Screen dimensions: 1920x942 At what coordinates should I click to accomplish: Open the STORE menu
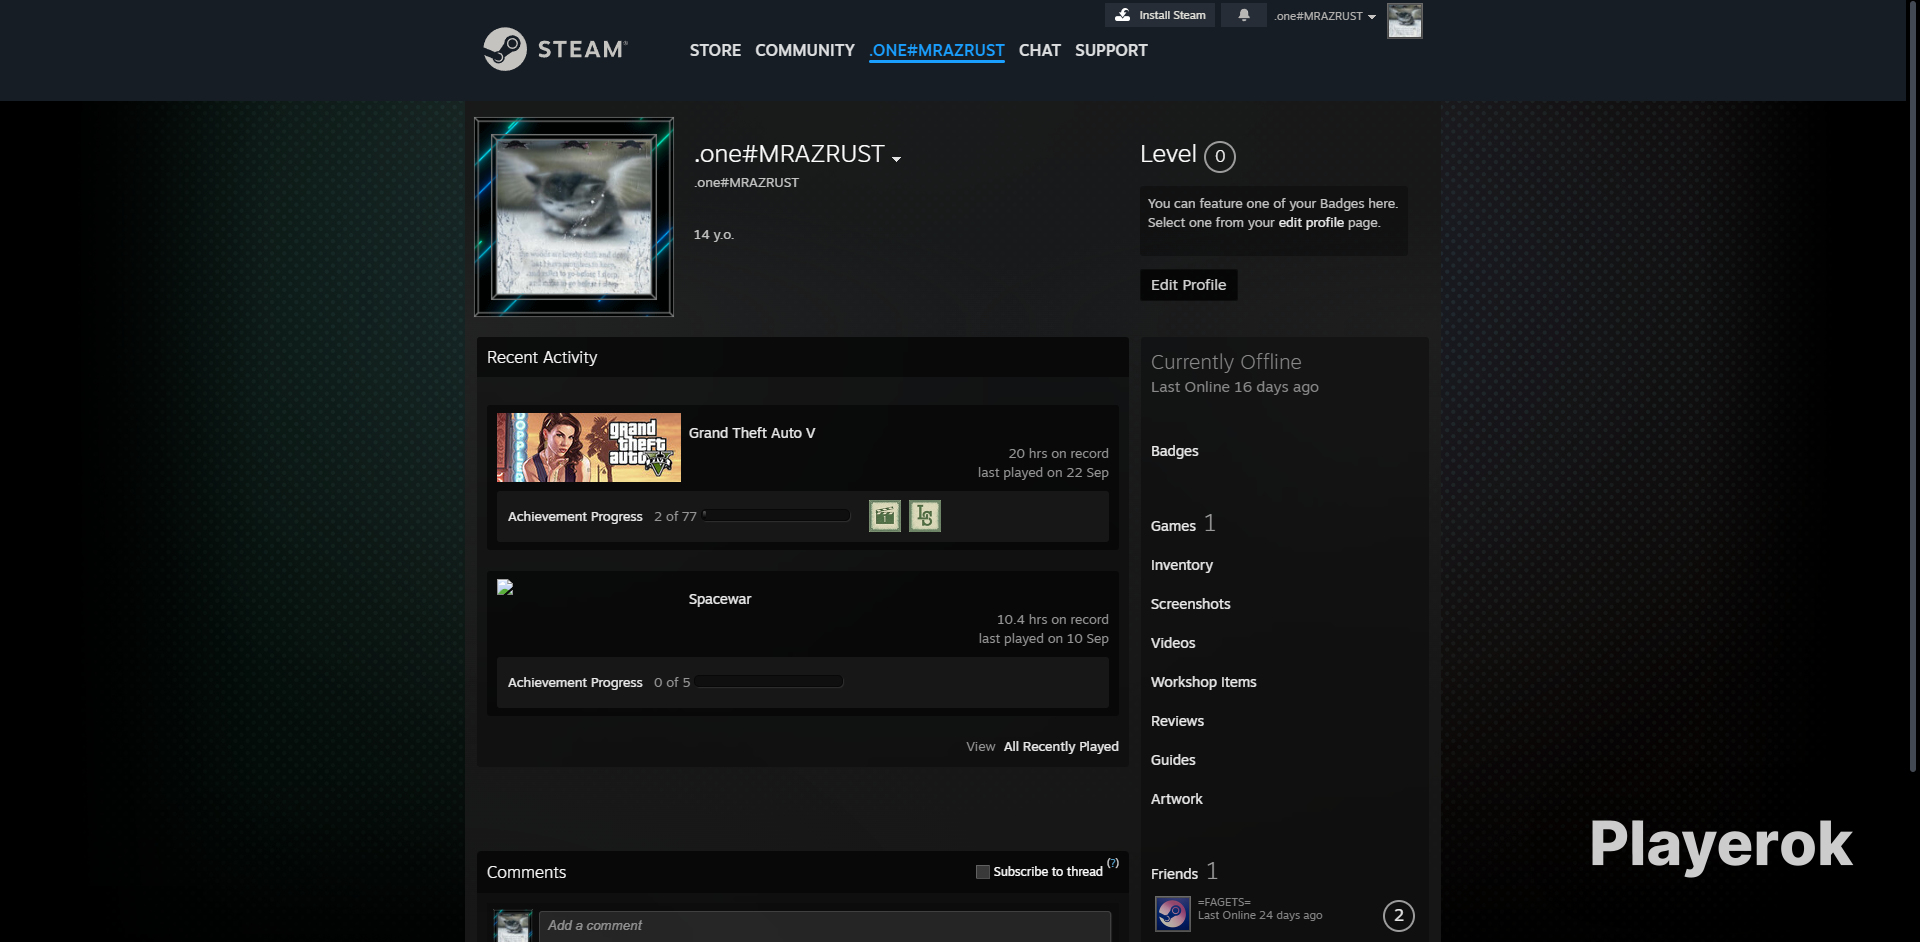point(715,50)
